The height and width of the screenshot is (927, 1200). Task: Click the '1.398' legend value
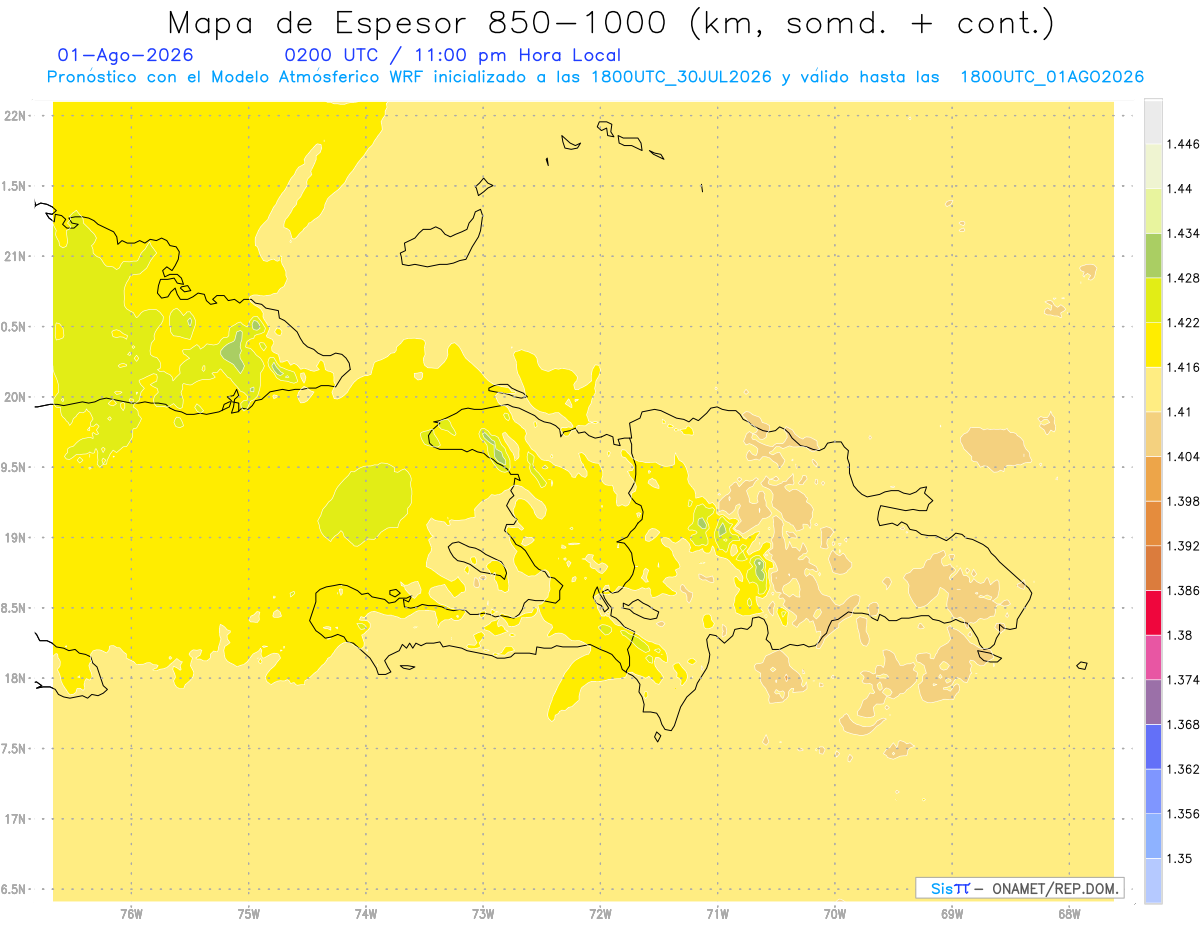(1182, 501)
